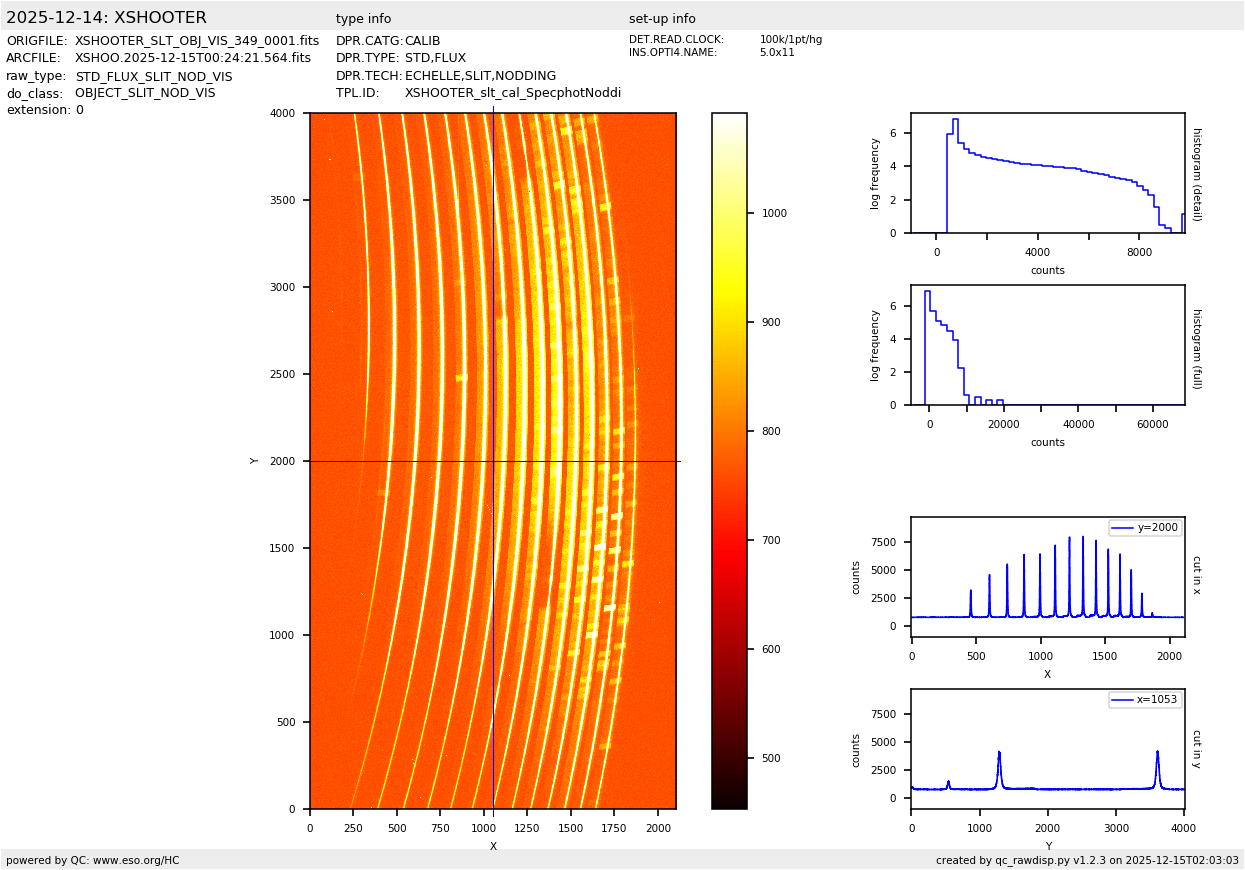The width and height of the screenshot is (1245, 870).
Task: Select the raw_type value STD_FLUX_SLIT_NOD_VIS
Action: tap(153, 76)
